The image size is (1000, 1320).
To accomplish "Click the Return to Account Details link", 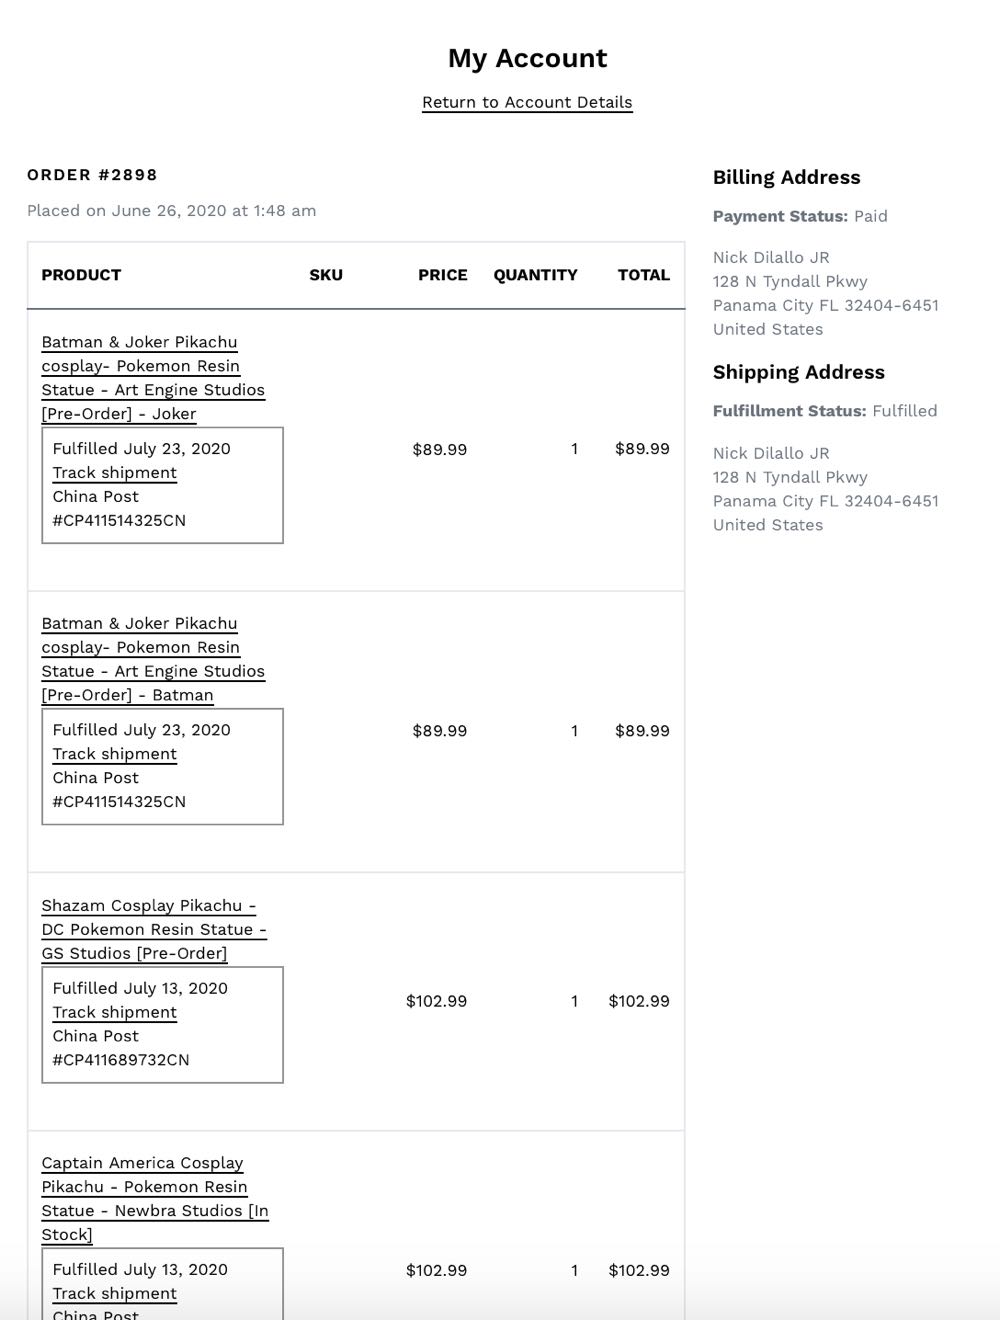I will (x=527, y=102).
